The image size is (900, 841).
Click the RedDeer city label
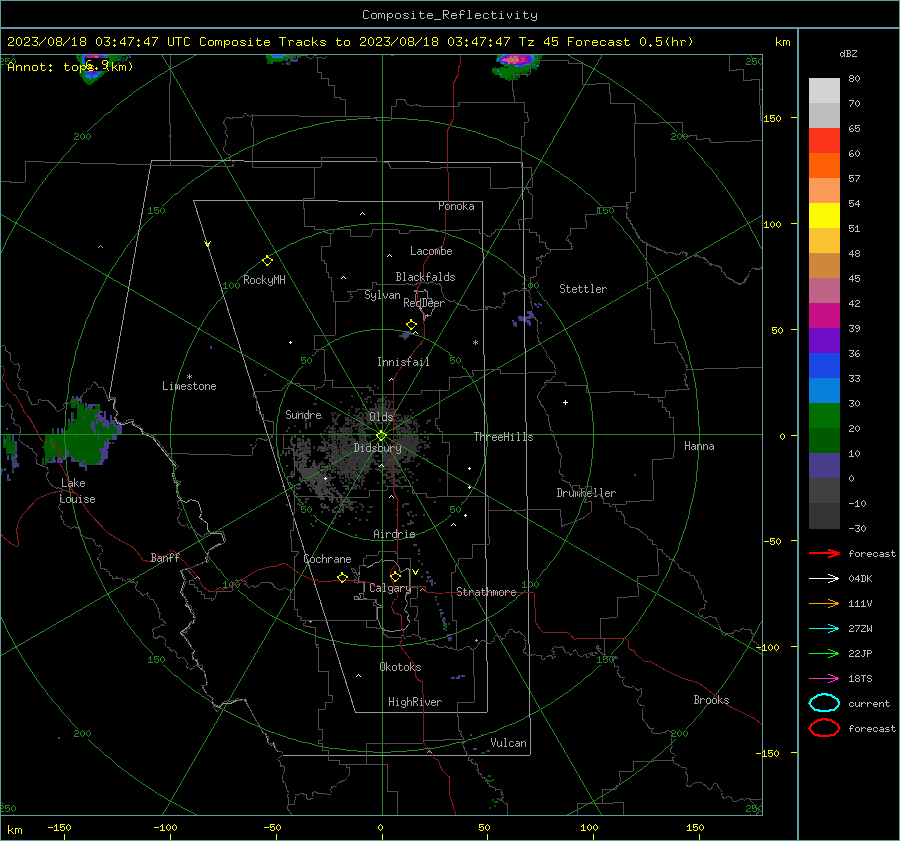point(424,303)
